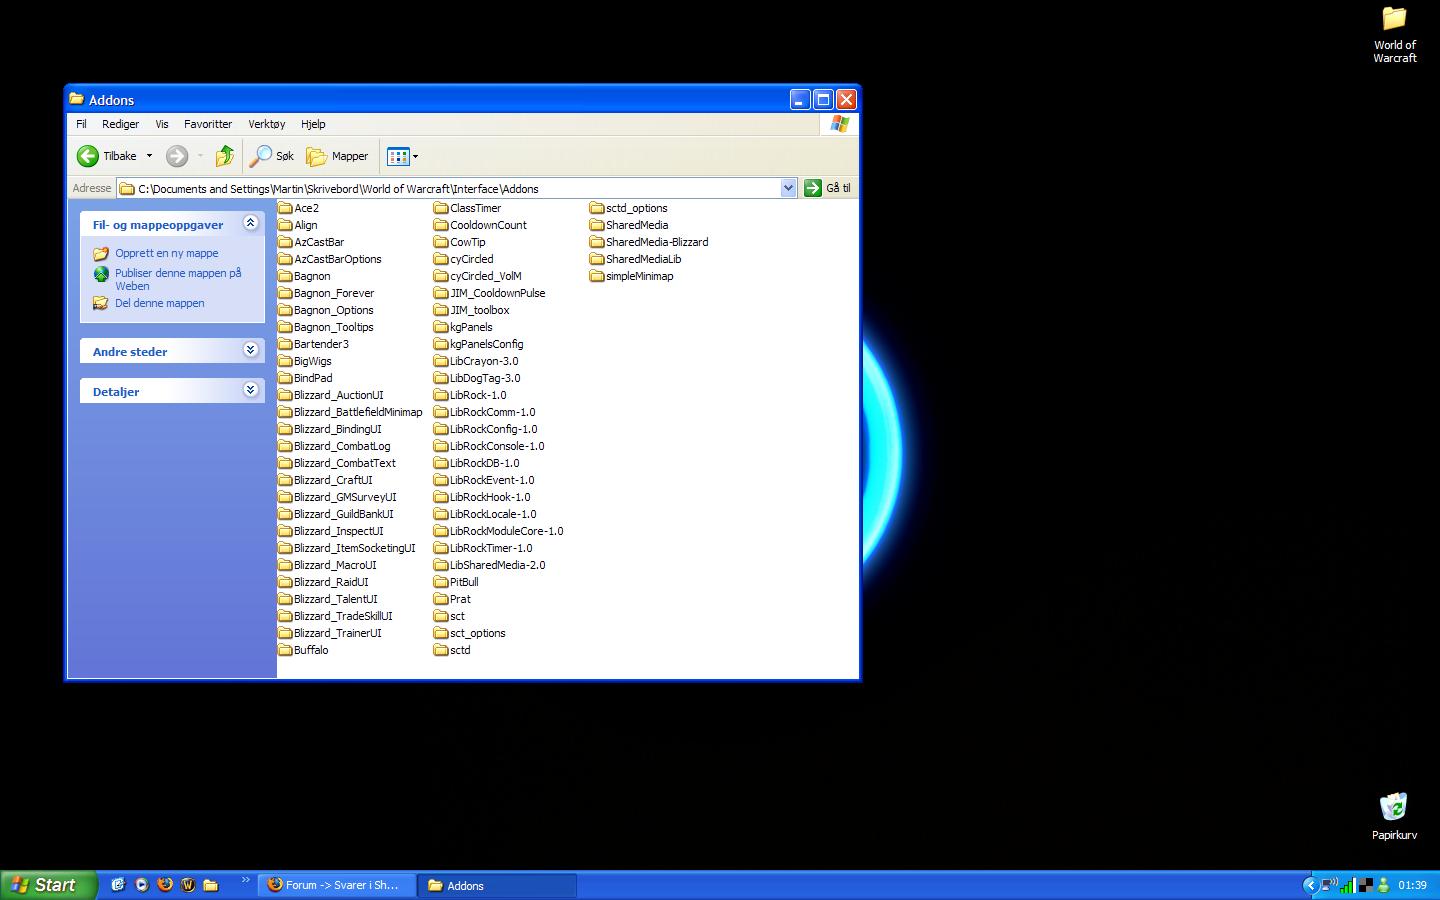Launch Firefox from the quick launch bar
The width and height of the screenshot is (1440, 900).
(165, 885)
